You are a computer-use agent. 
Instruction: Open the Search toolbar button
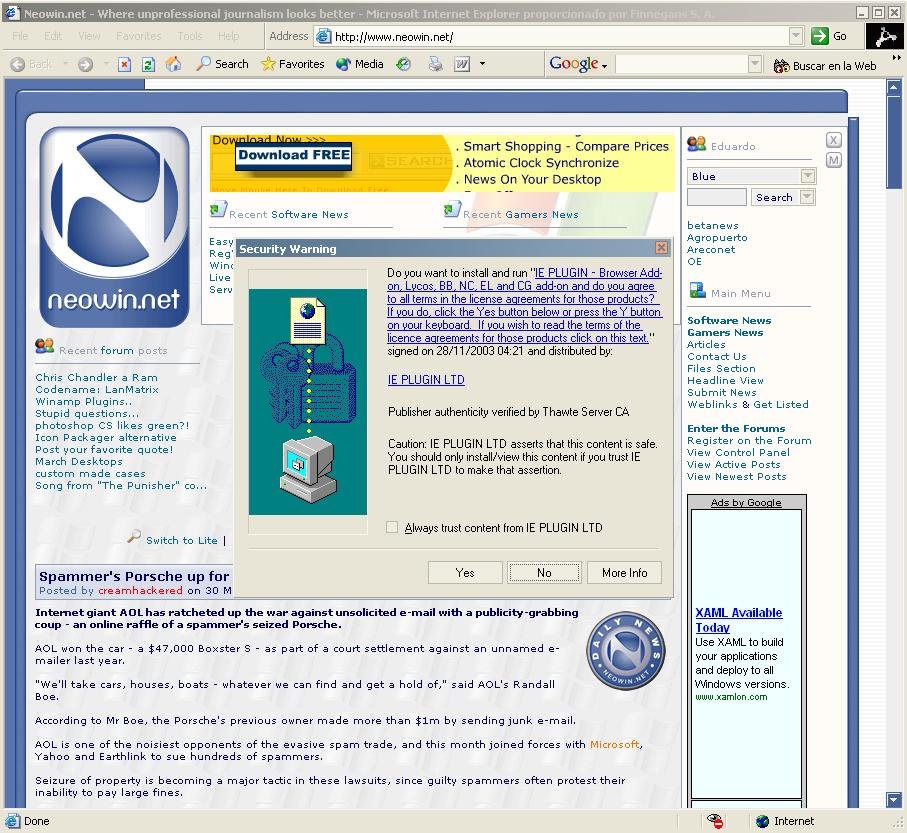pos(222,64)
